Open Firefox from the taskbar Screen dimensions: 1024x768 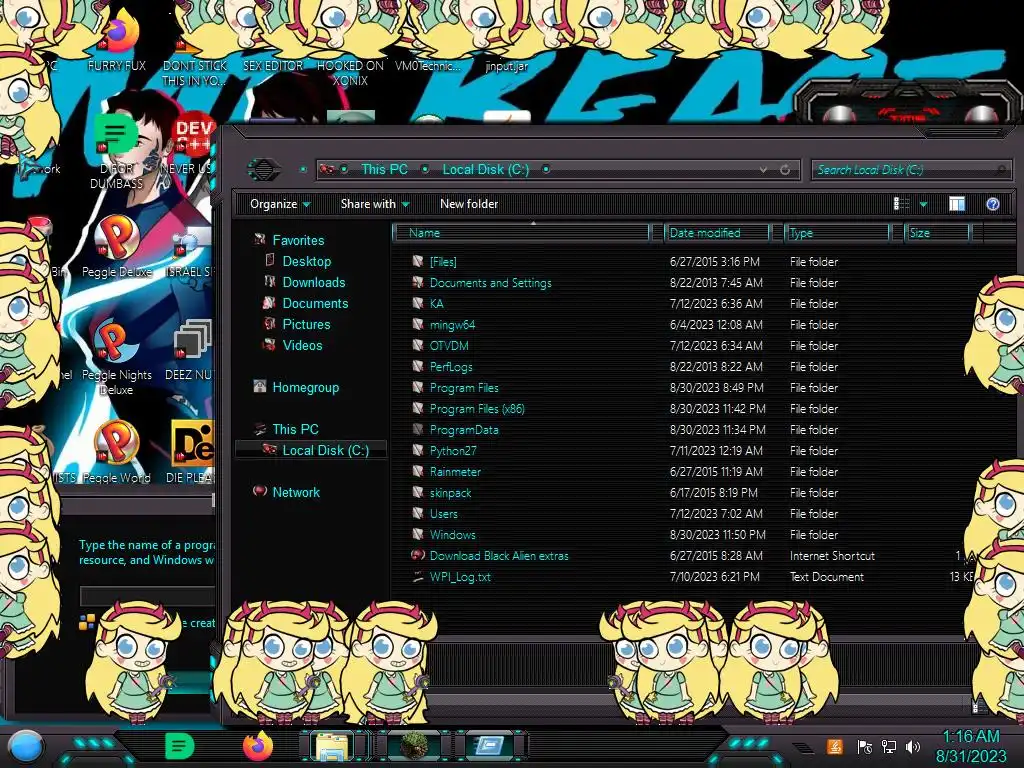coord(257,746)
